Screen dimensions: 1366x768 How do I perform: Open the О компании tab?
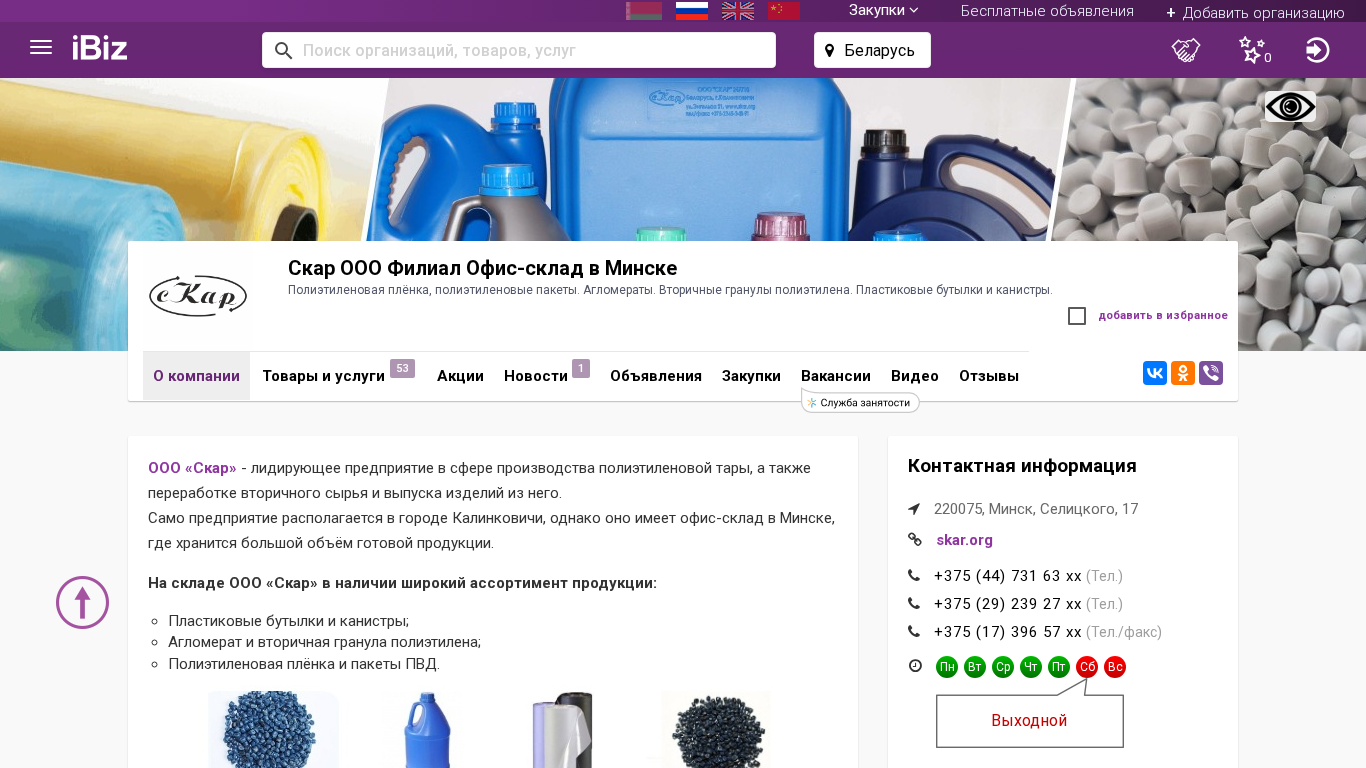[196, 376]
